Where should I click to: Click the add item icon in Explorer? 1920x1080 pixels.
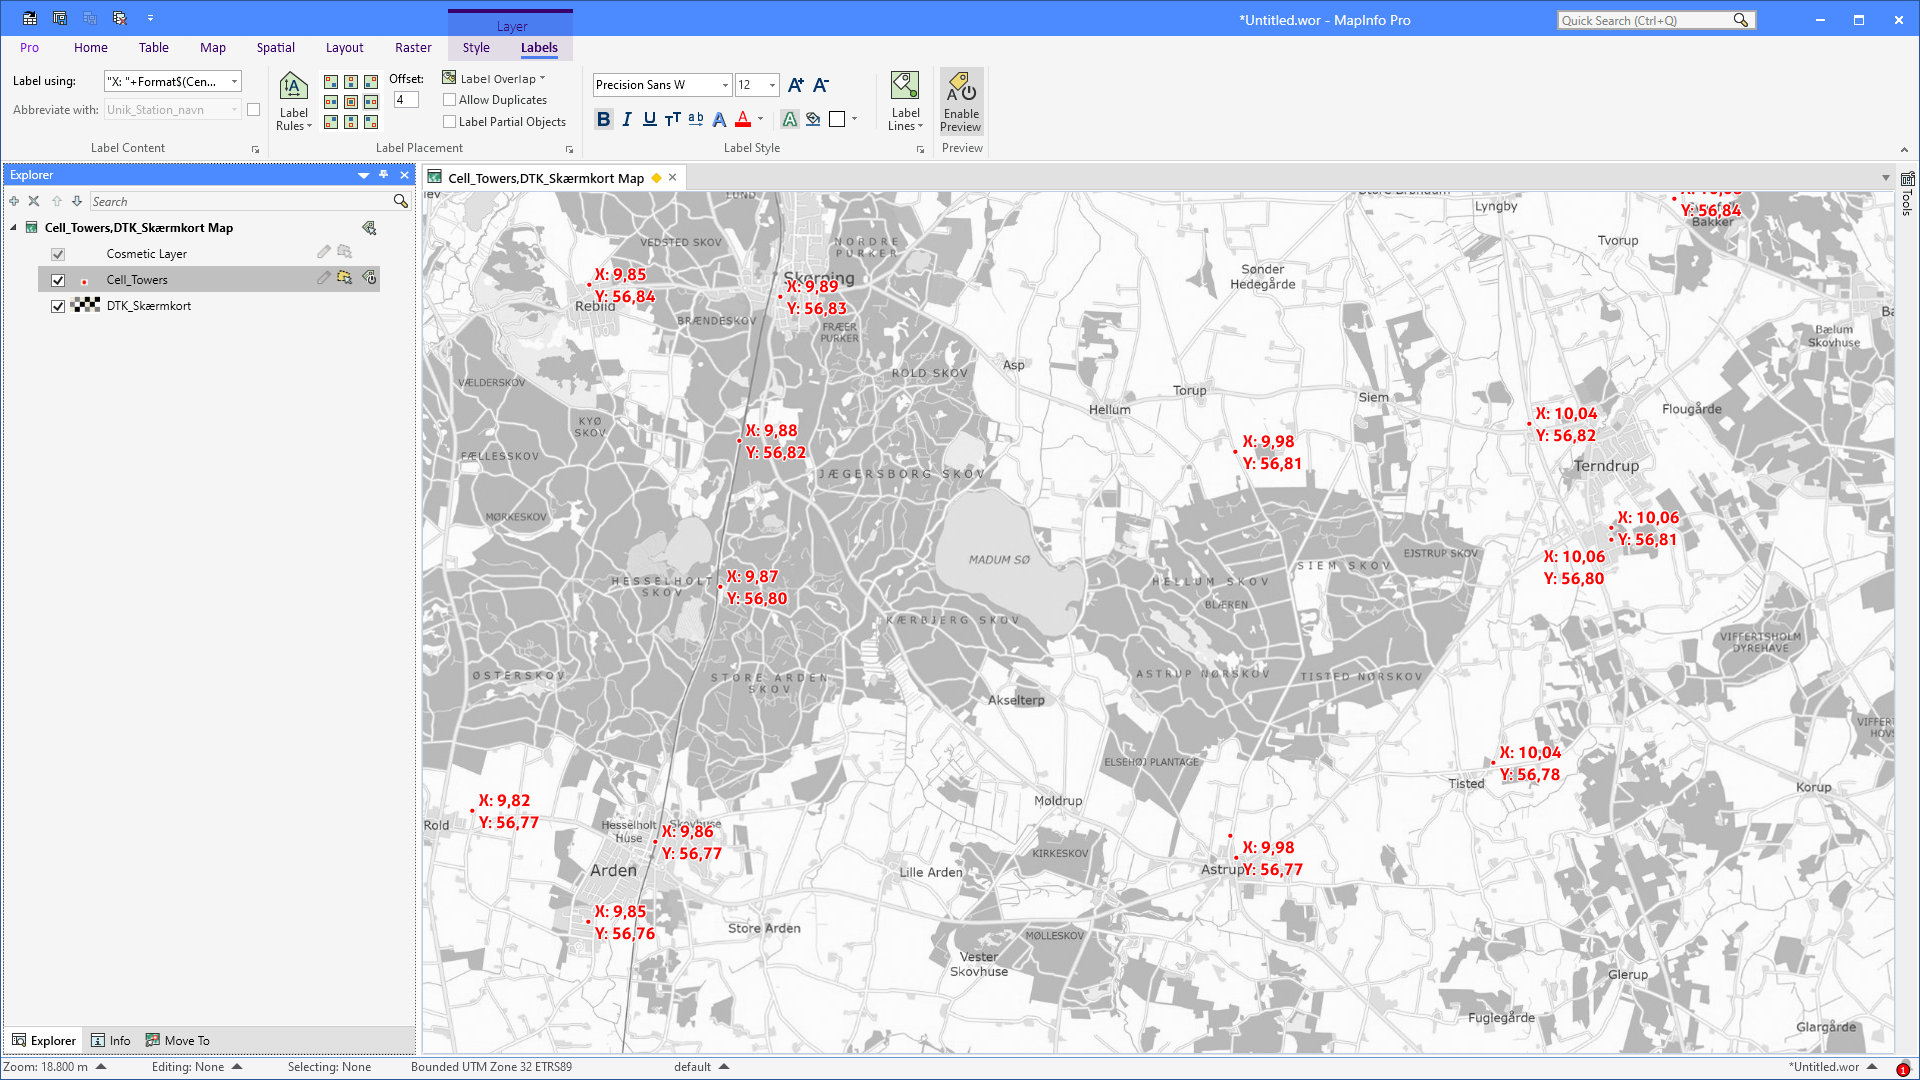(13, 201)
